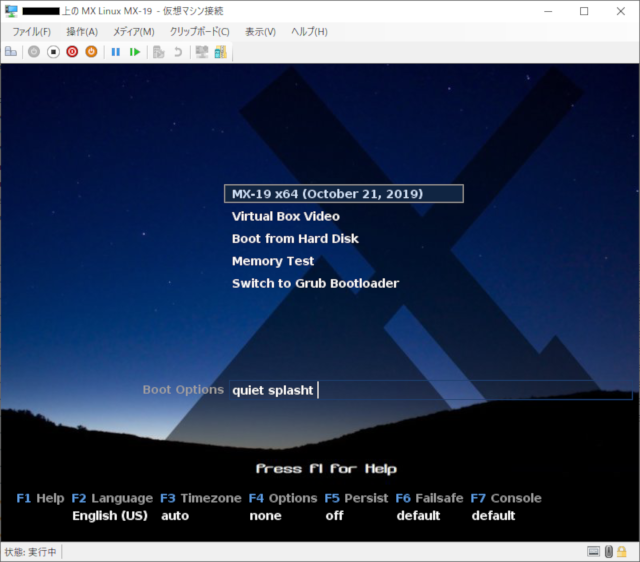The width and height of the screenshot is (640, 562).
Task: Select Switch to Grub Bootloader entry
Action: click(315, 283)
